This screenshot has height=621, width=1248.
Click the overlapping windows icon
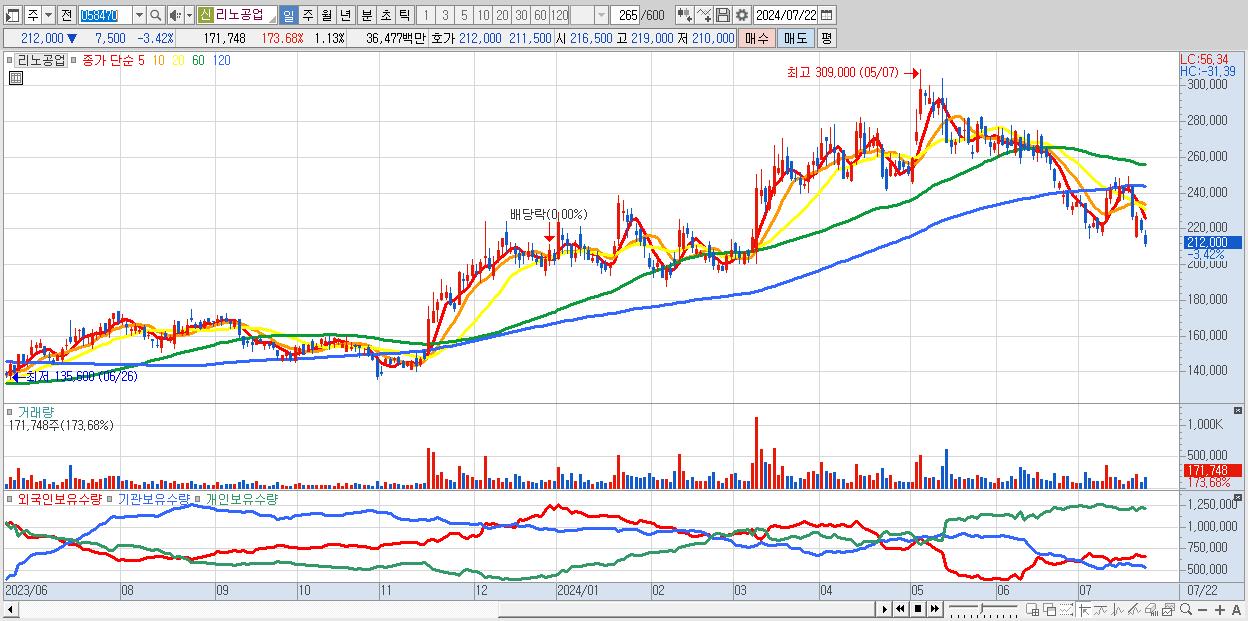click(x=1050, y=609)
